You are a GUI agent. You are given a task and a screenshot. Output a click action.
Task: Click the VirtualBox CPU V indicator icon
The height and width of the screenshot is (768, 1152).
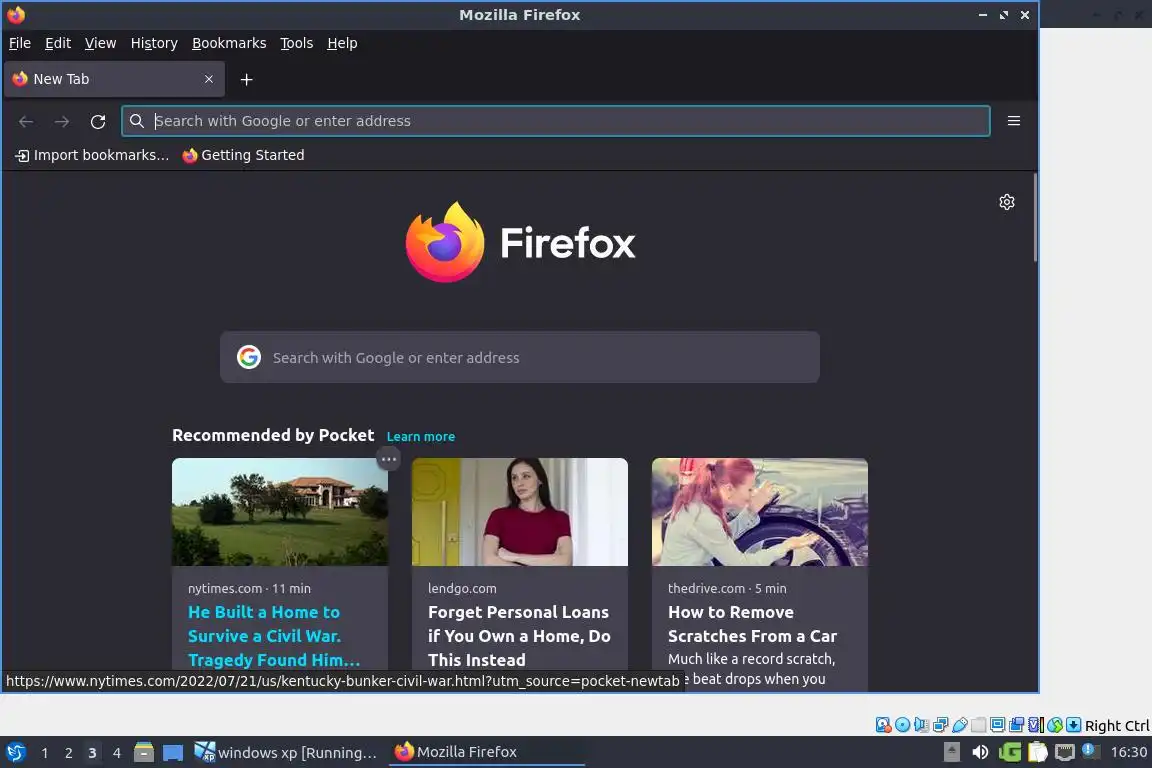(x=1035, y=725)
